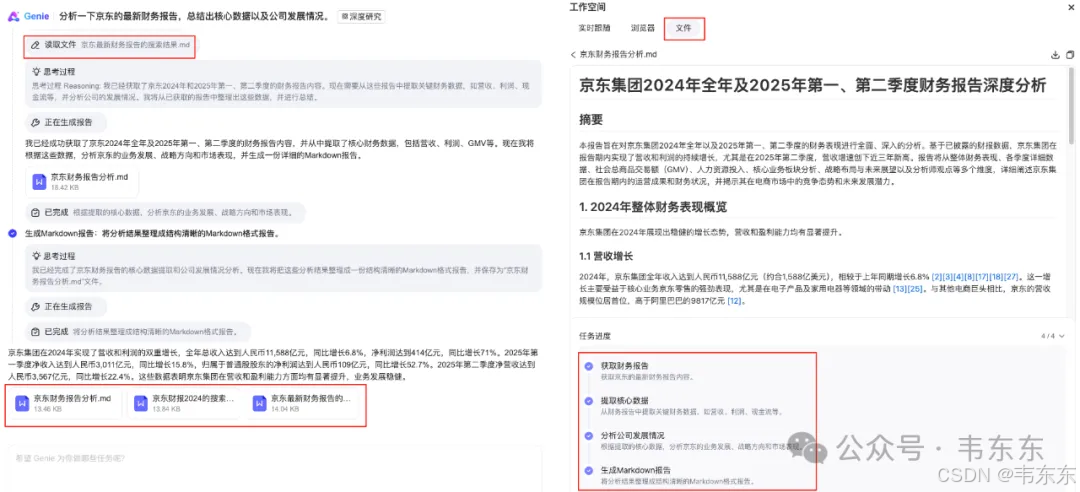Screen dimensions: 1080x492
Task: Click the 1.1 营收增长 subheading
Action: 605,256
